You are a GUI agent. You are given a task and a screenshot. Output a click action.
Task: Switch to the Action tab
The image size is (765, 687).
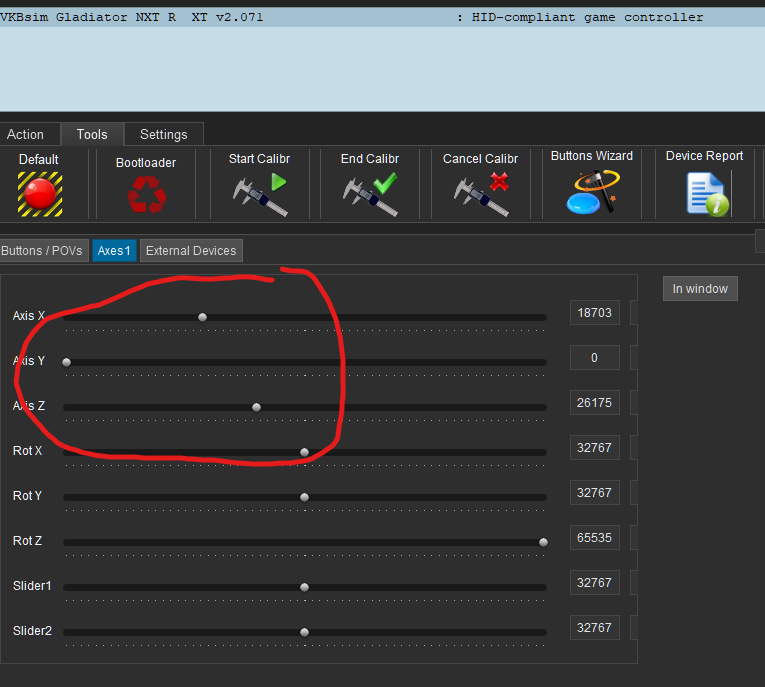[x=25, y=134]
